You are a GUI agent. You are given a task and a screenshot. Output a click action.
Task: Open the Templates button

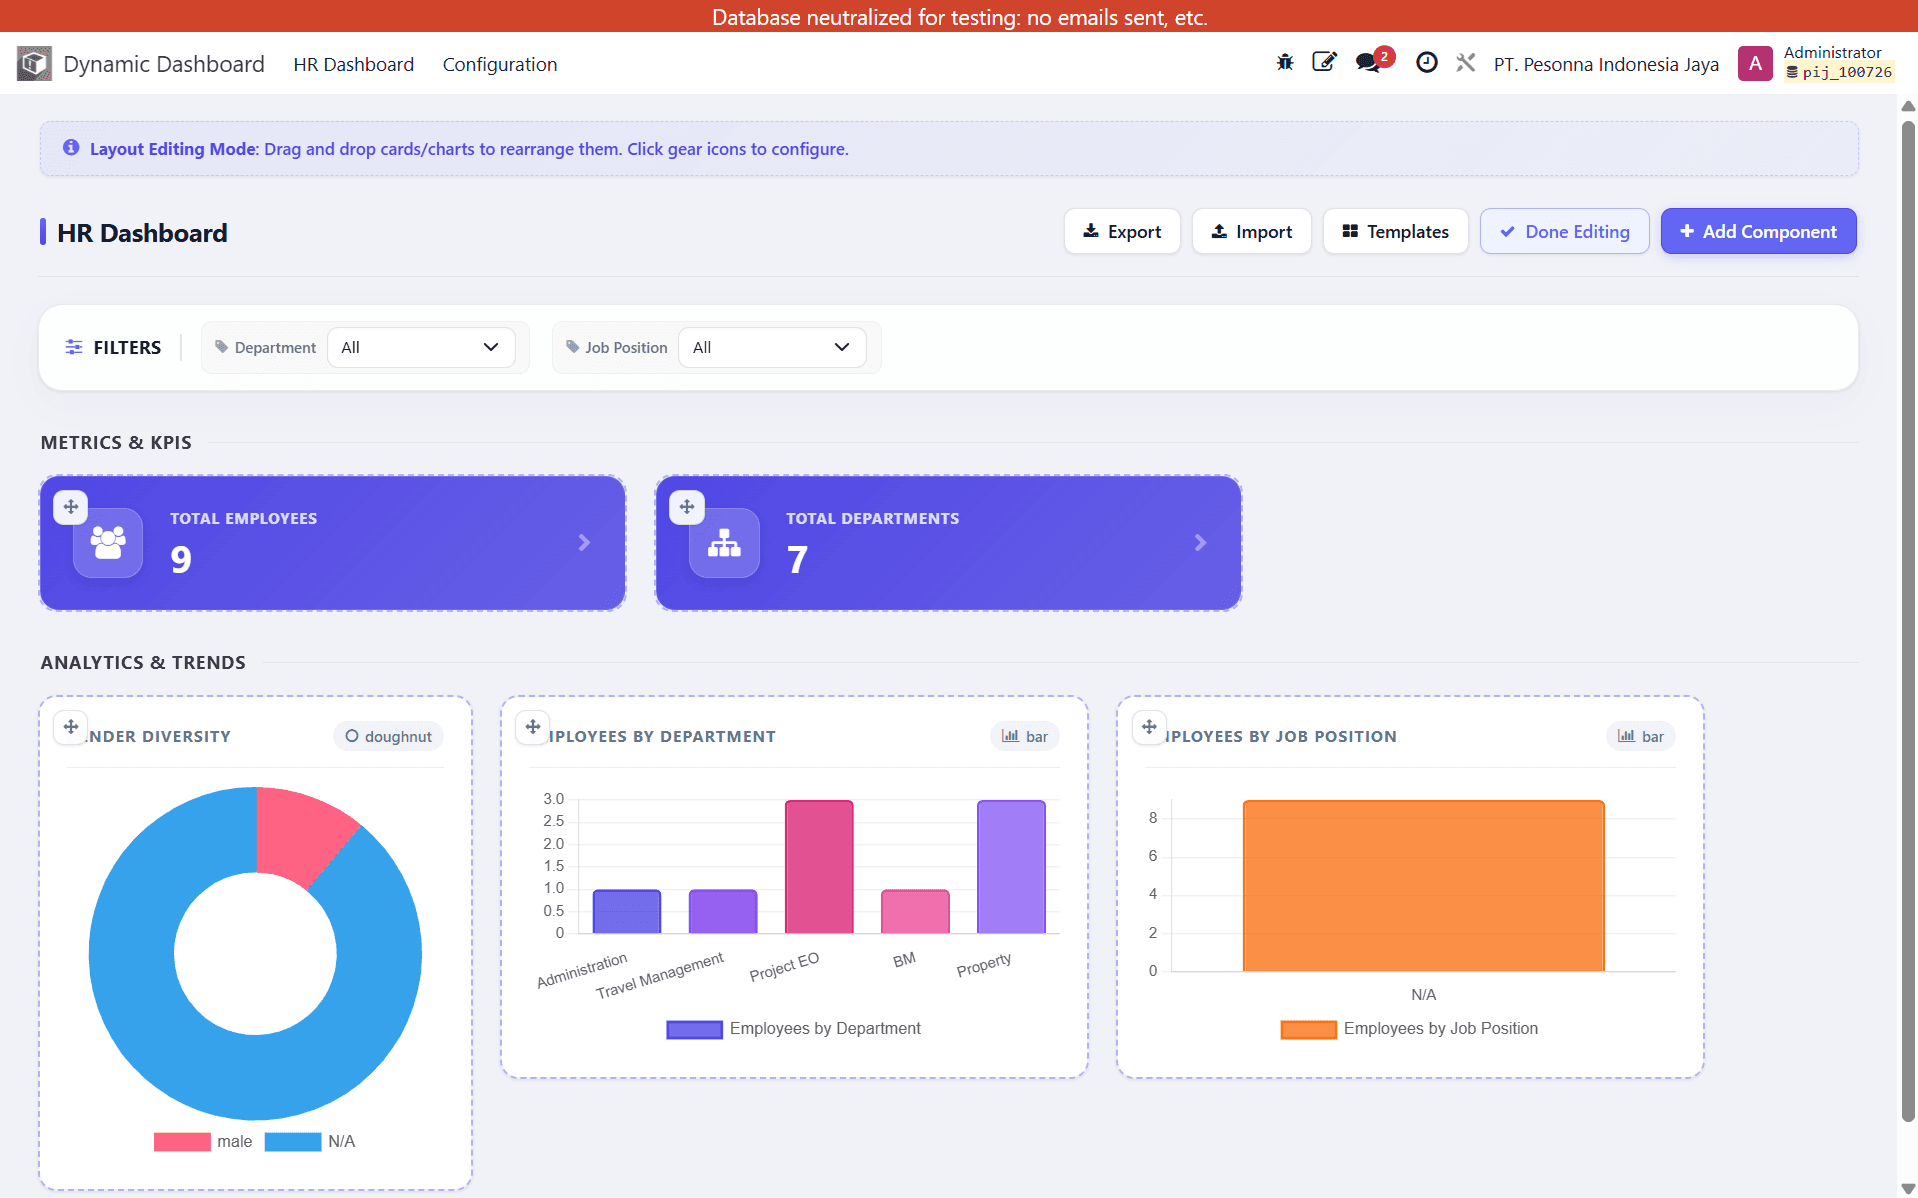pos(1395,231)
